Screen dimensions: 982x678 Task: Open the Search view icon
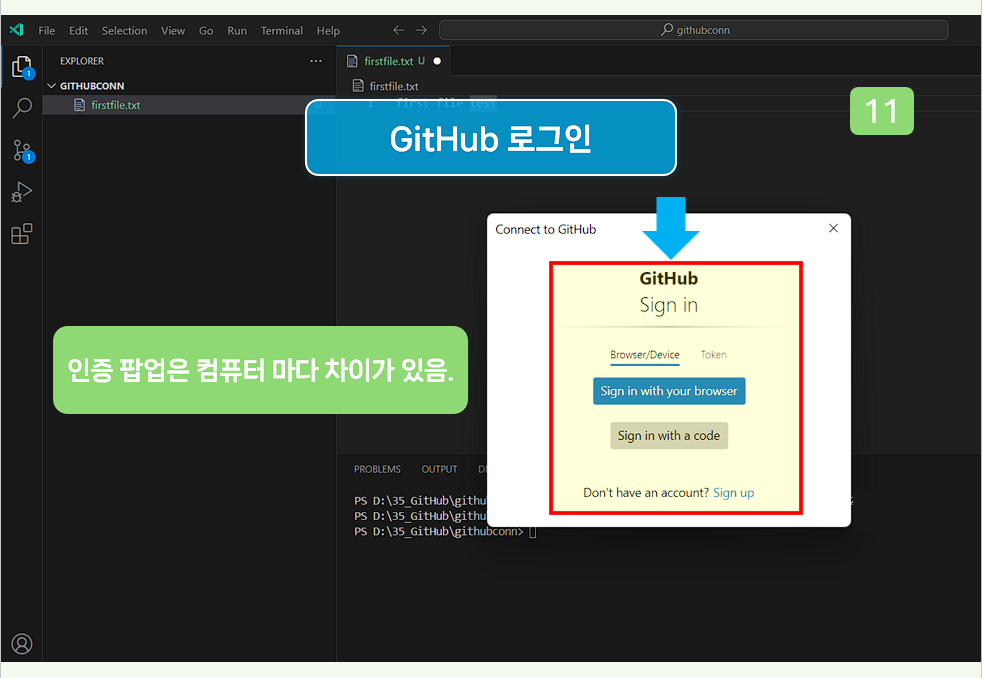[22, 108]
